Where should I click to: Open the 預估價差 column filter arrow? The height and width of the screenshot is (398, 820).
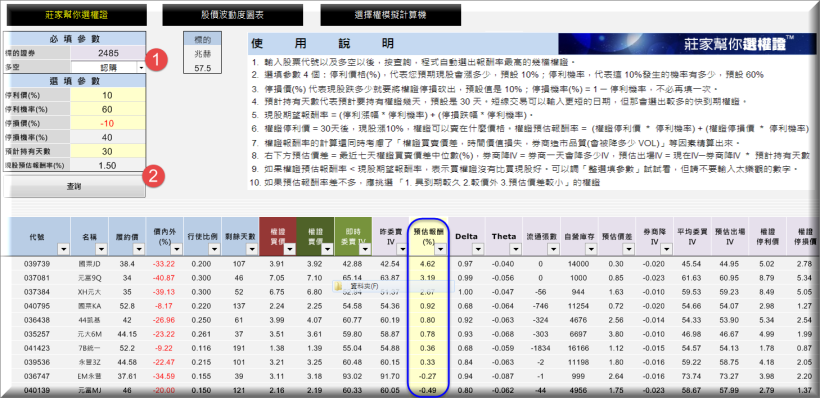(x=629, y=250)
